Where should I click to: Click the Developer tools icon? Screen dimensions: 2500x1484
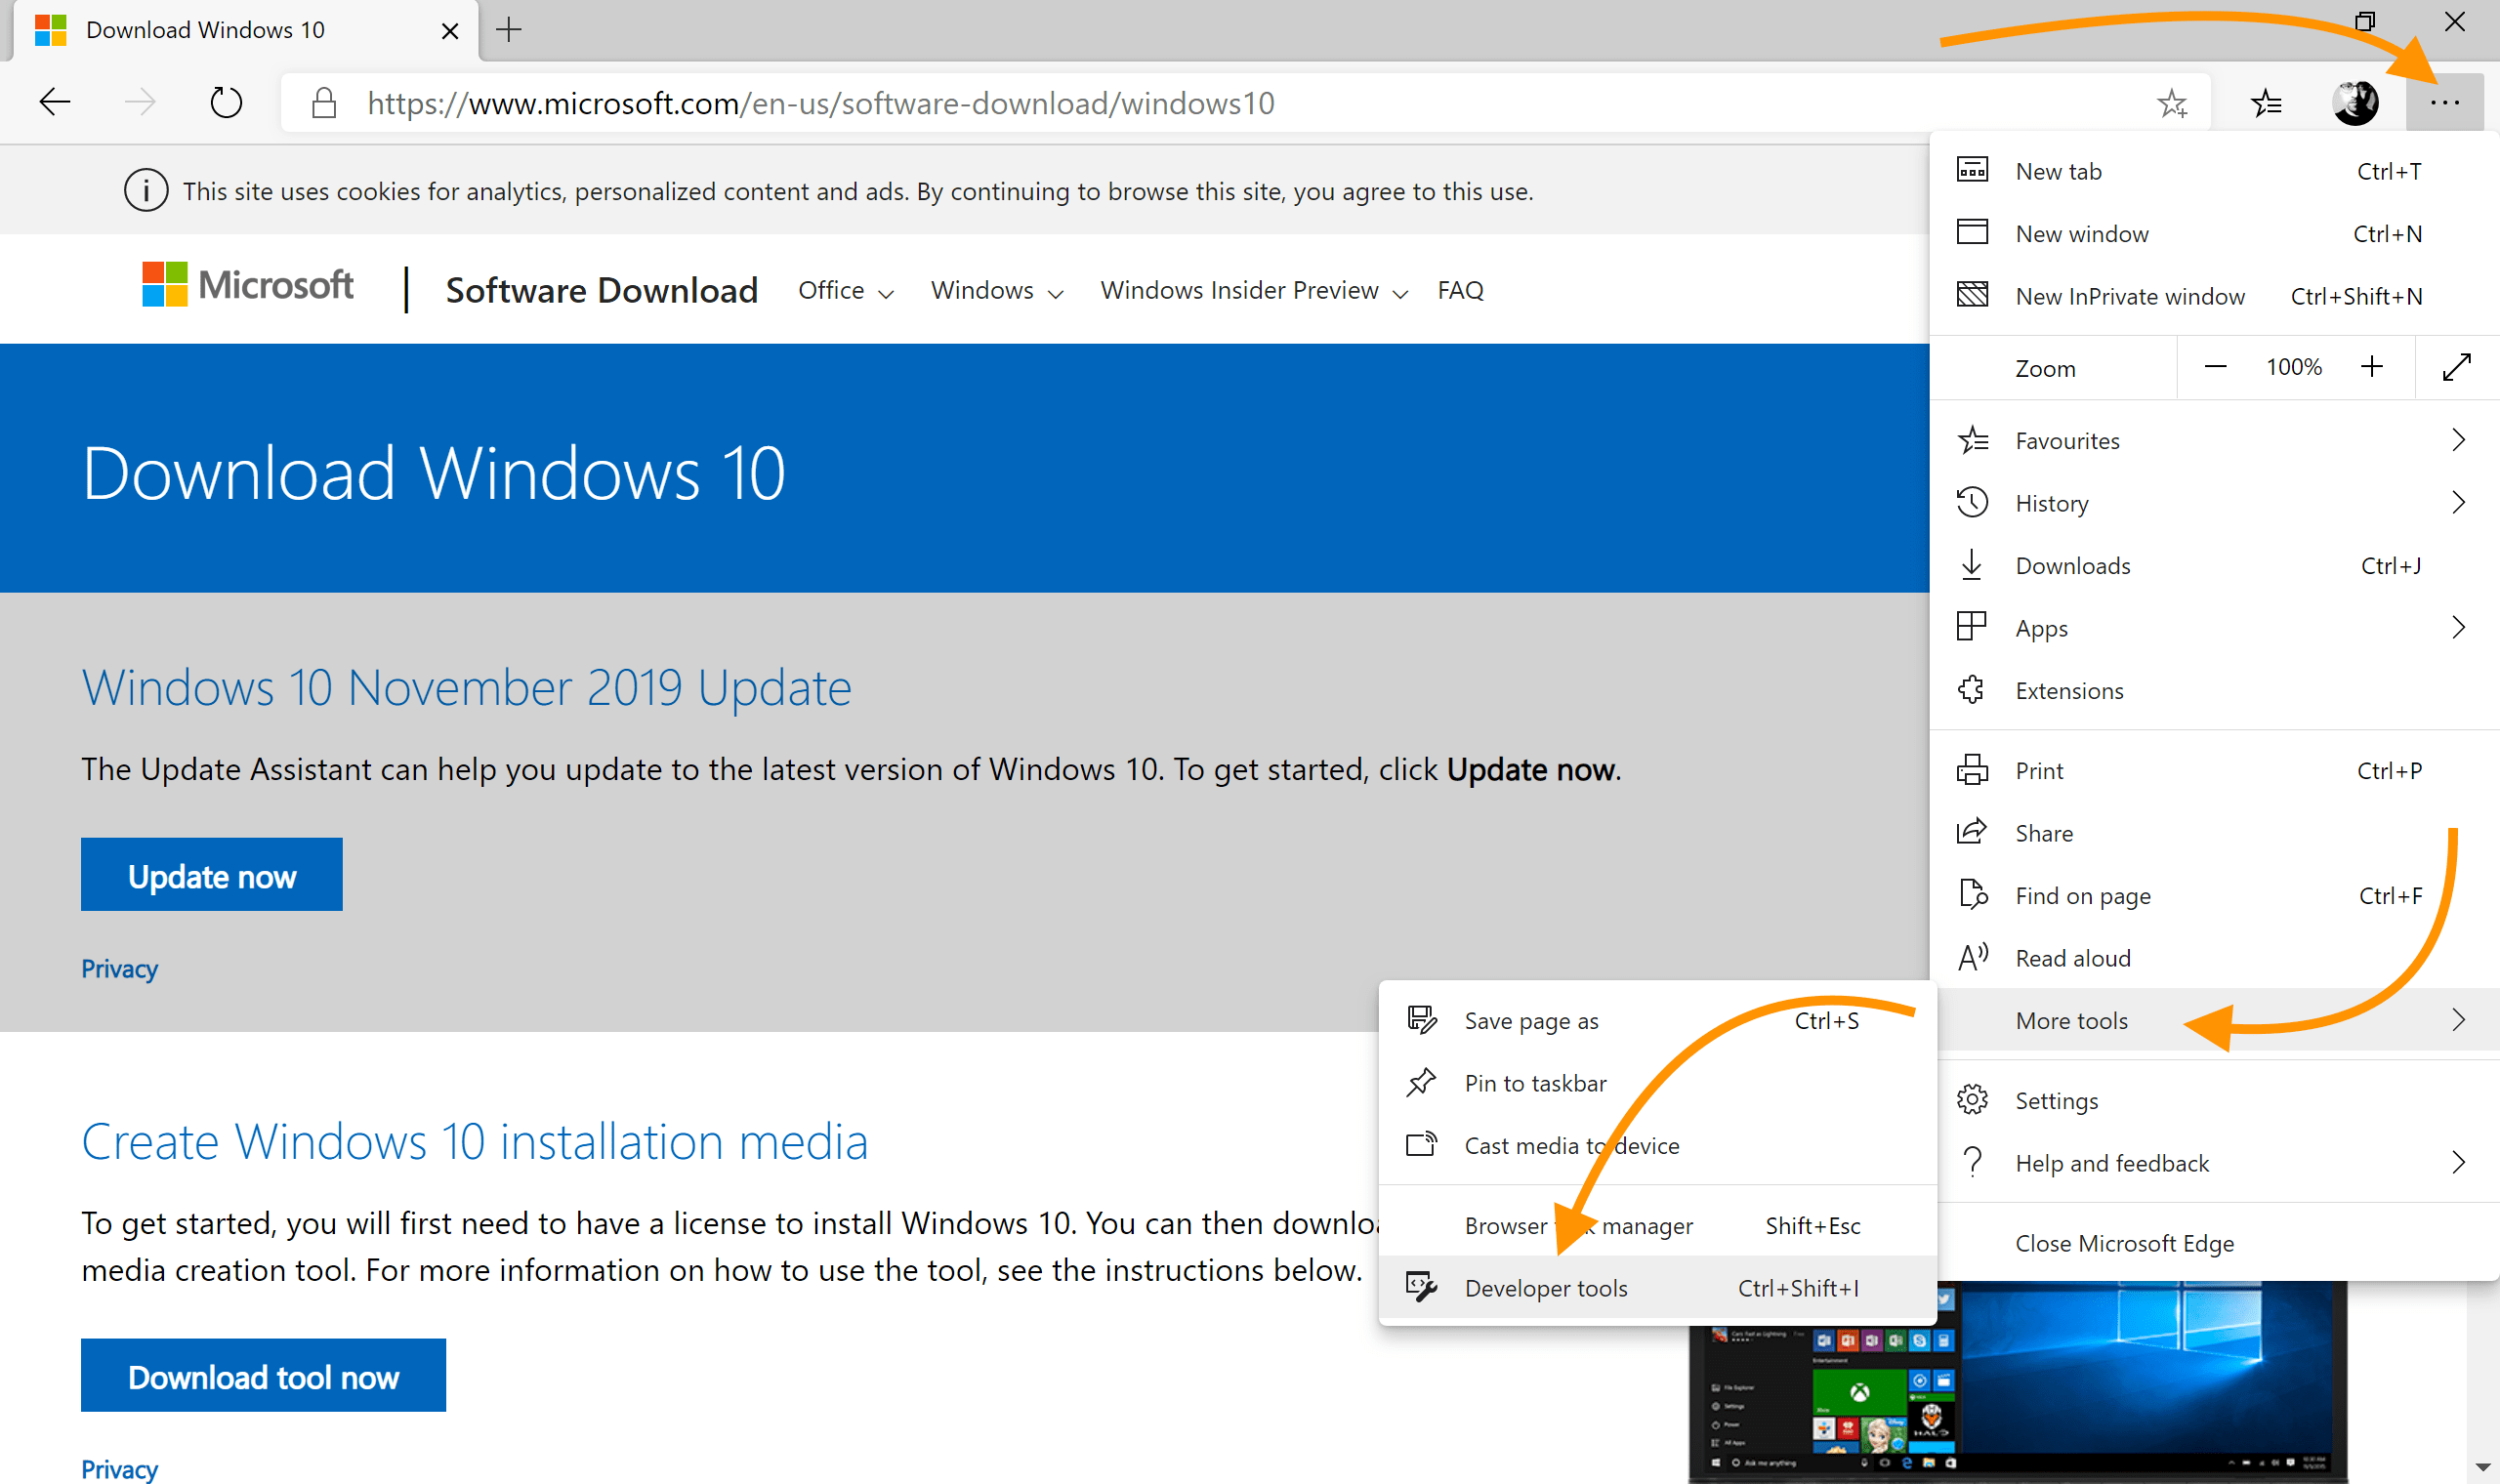[1422, 1287]
